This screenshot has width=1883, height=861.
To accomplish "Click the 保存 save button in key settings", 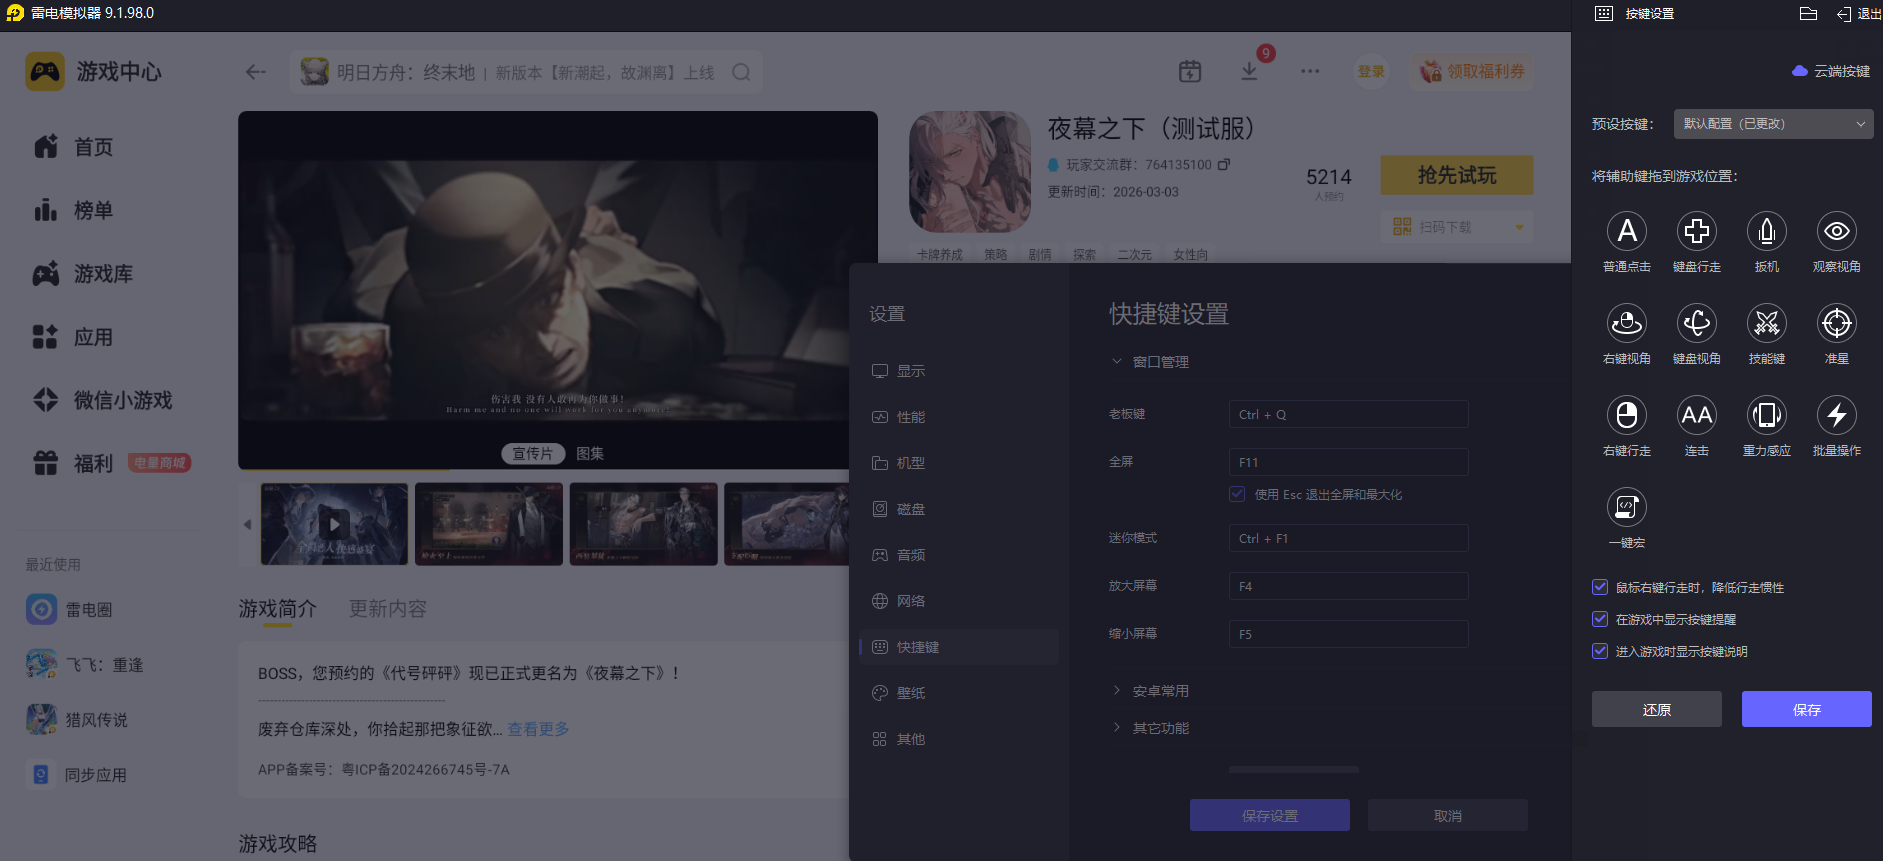I will pos(1807,709).
